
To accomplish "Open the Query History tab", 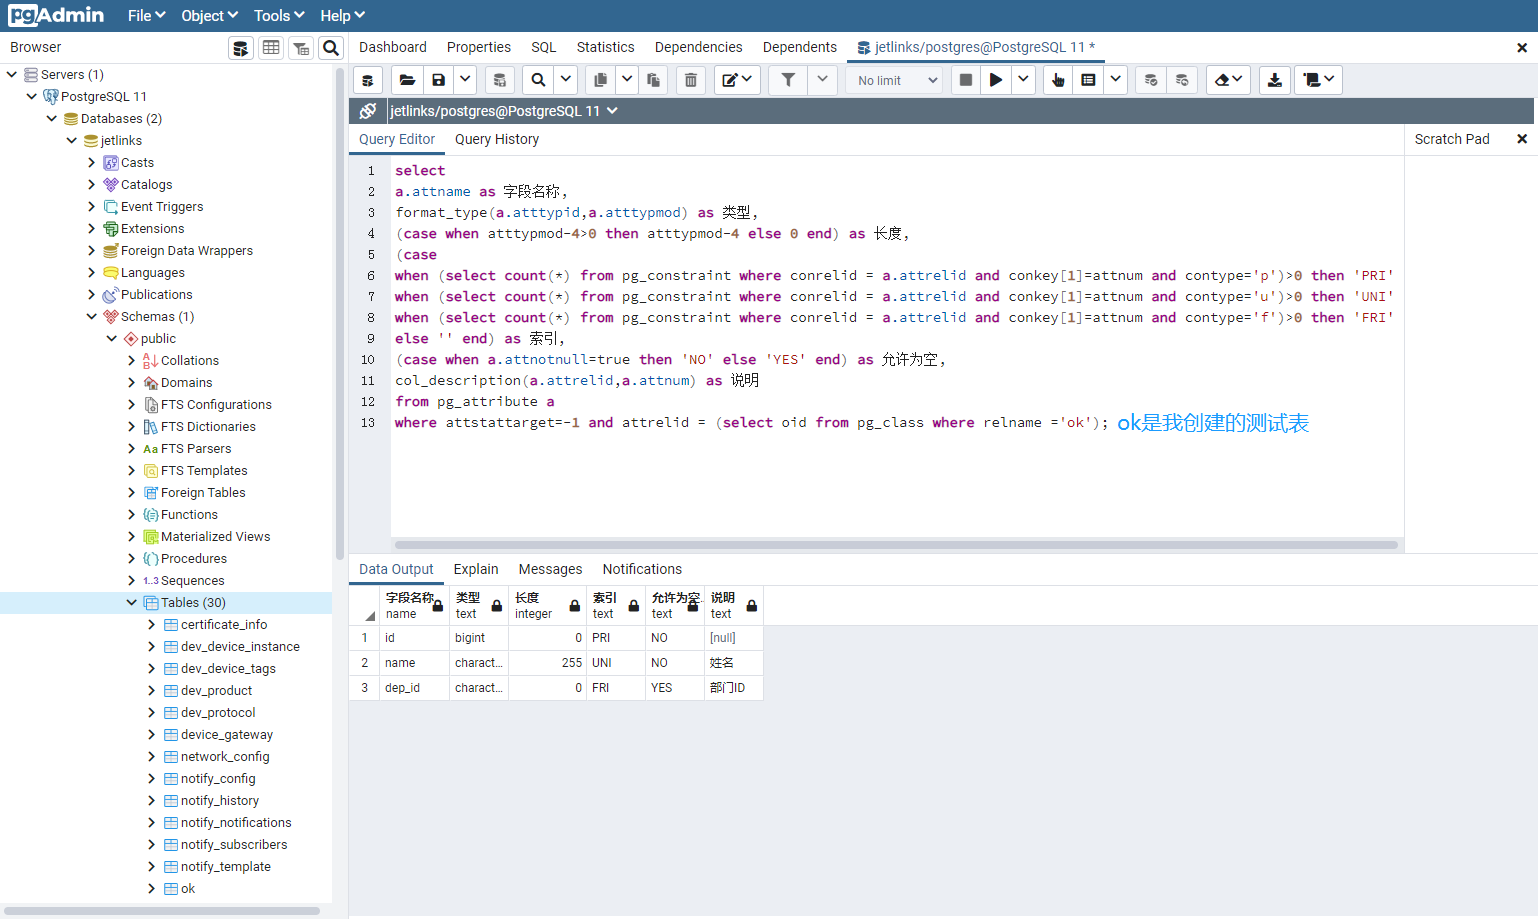I will click(x=497, y=139).
